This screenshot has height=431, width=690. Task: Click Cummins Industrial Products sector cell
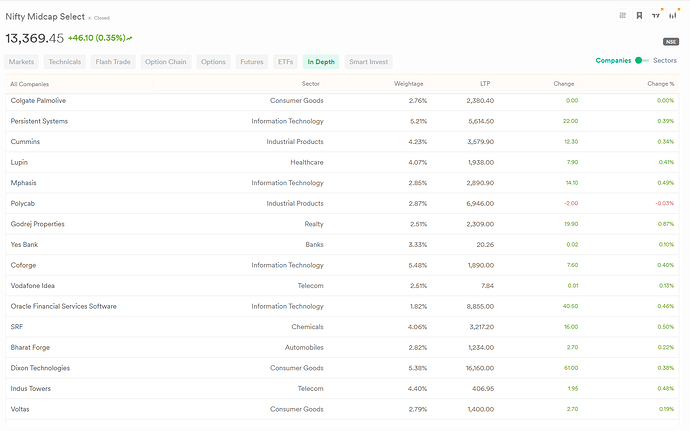(295, 142)
